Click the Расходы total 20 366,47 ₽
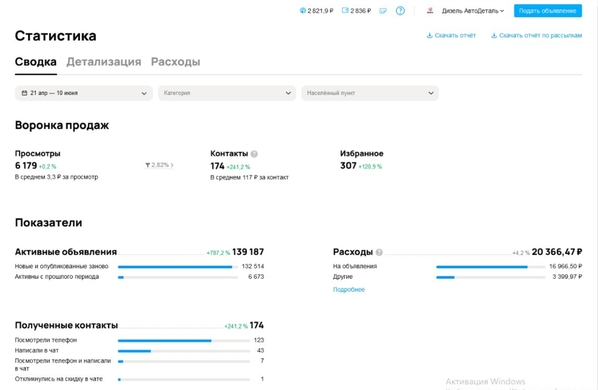The width and height of the screenshot is (598, 390). coord(557,252)
